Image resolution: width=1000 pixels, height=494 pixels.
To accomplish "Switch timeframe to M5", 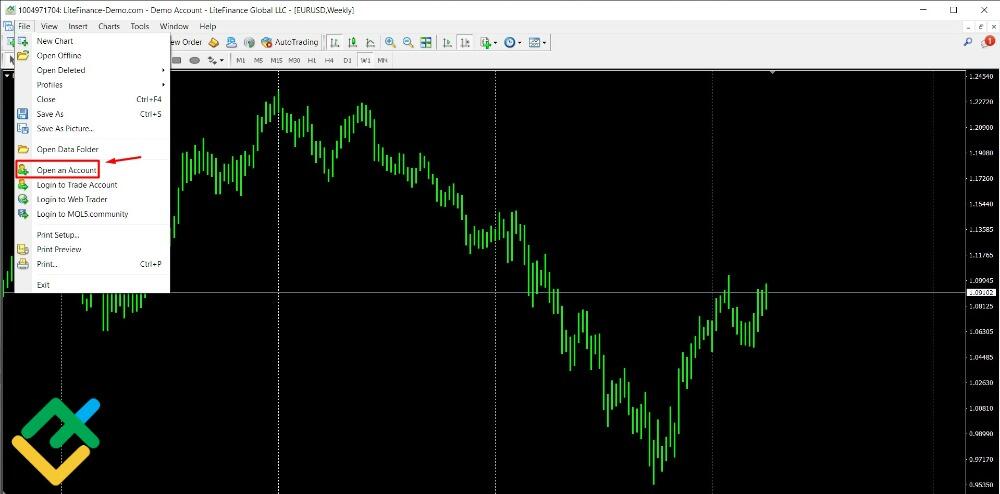I will (258, 60).
